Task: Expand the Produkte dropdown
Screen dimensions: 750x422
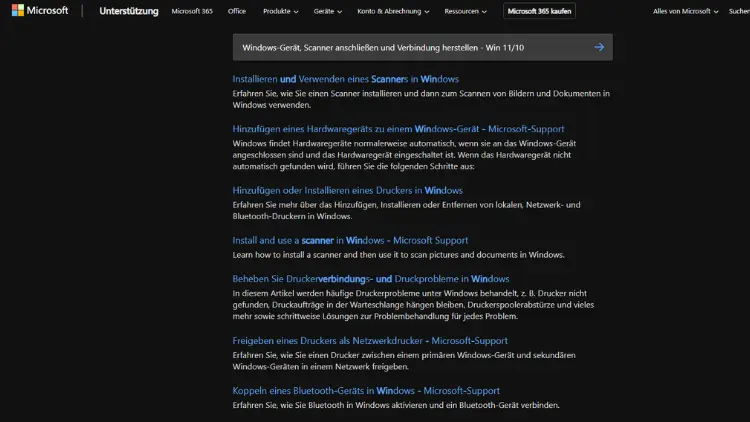Action: [280, 11]
